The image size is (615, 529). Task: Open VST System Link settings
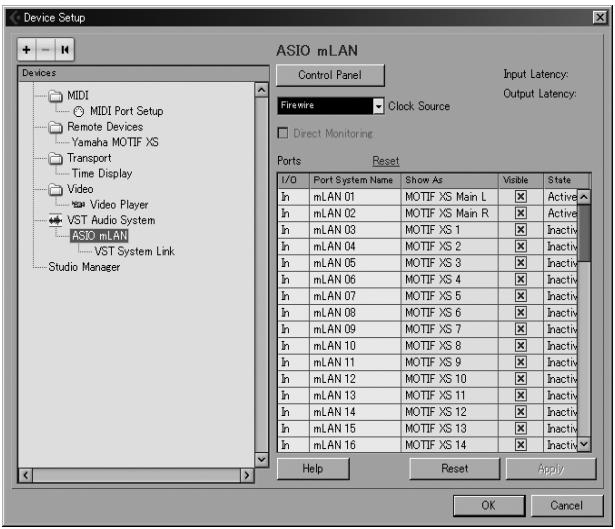click(135, 251)
